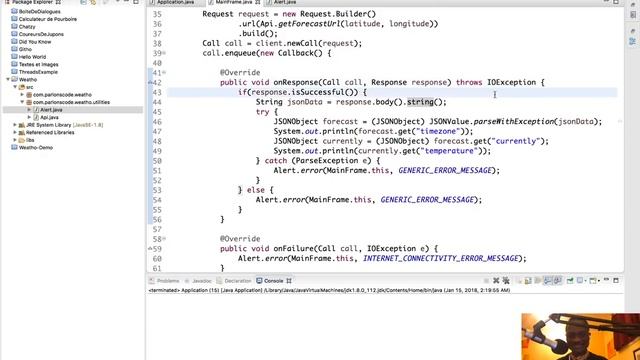The image size is (640, 360).
Task: Close the Console view tab X
Action: pos(289,281)
